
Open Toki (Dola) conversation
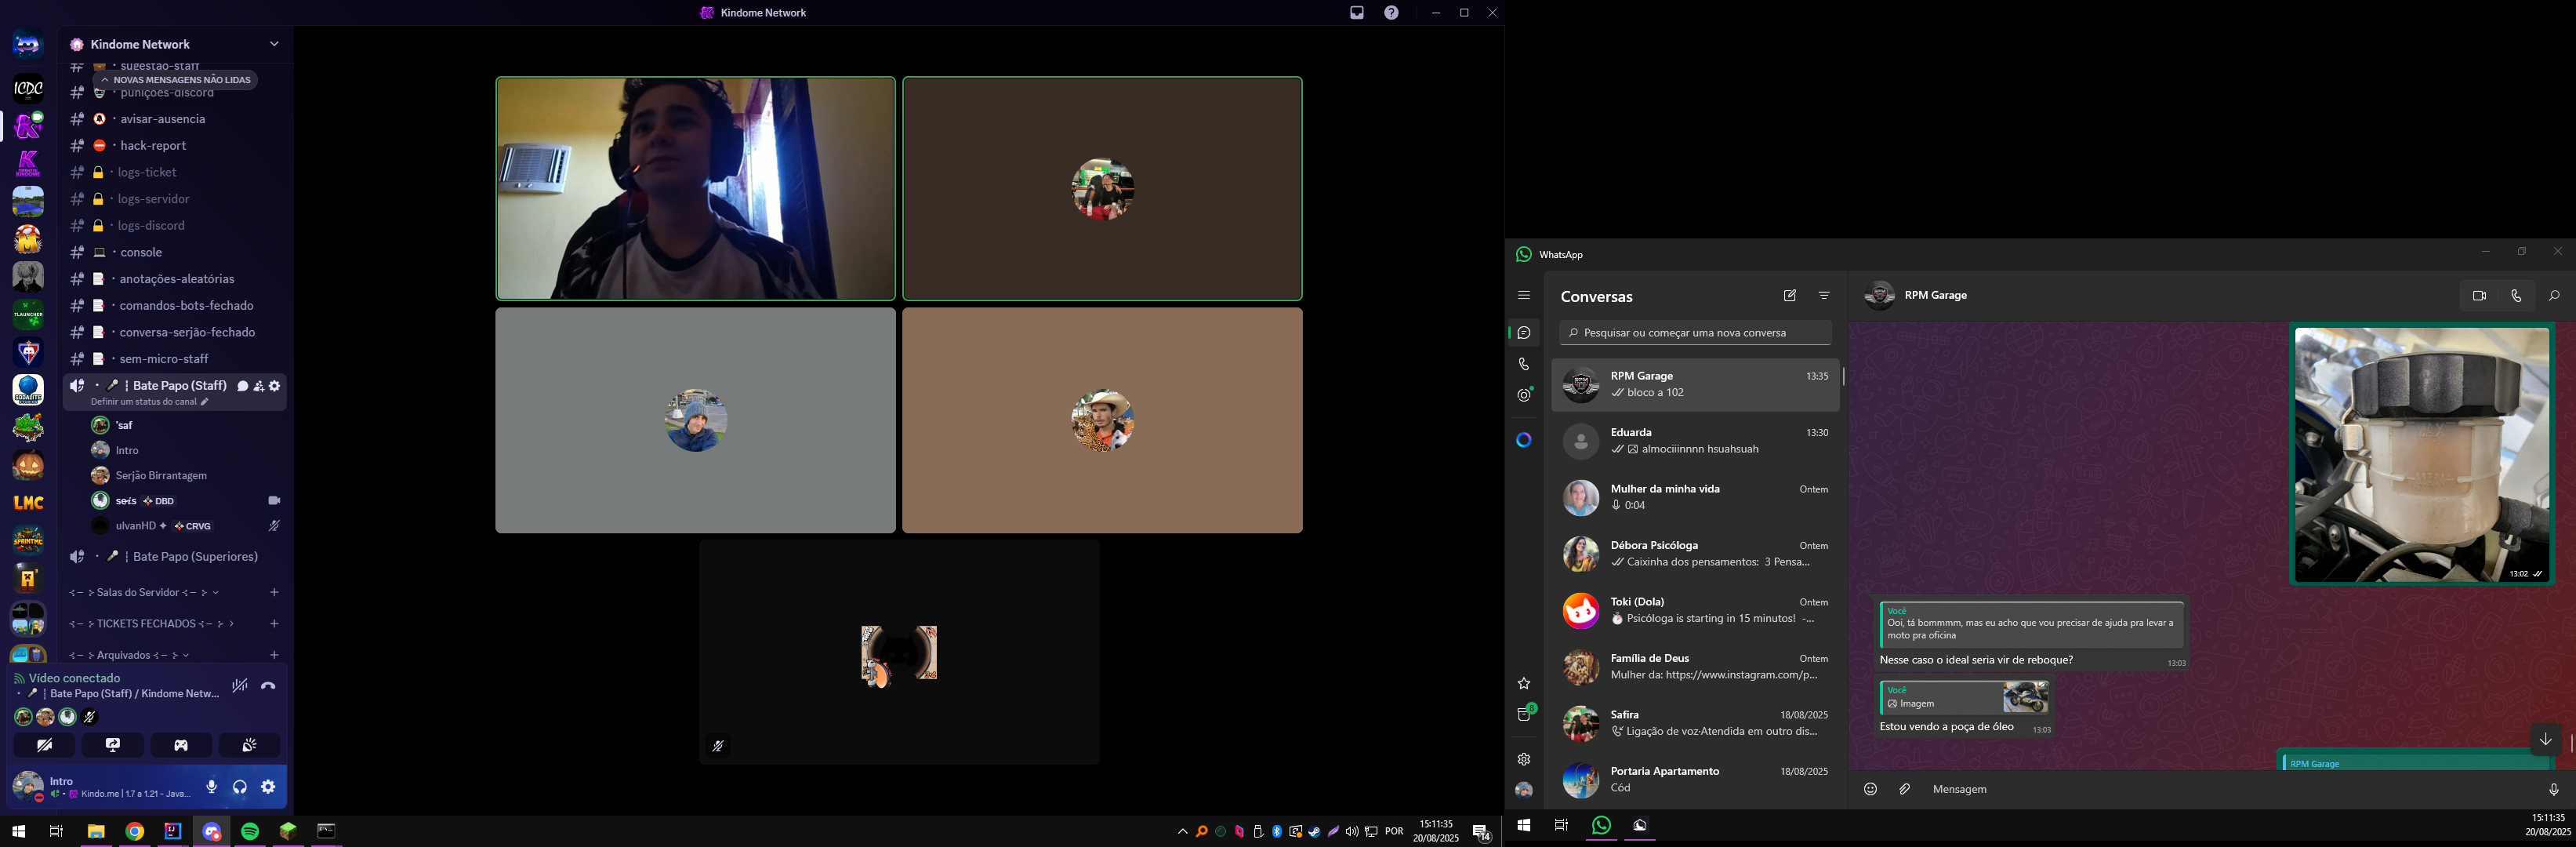(x=1695, y=610)
